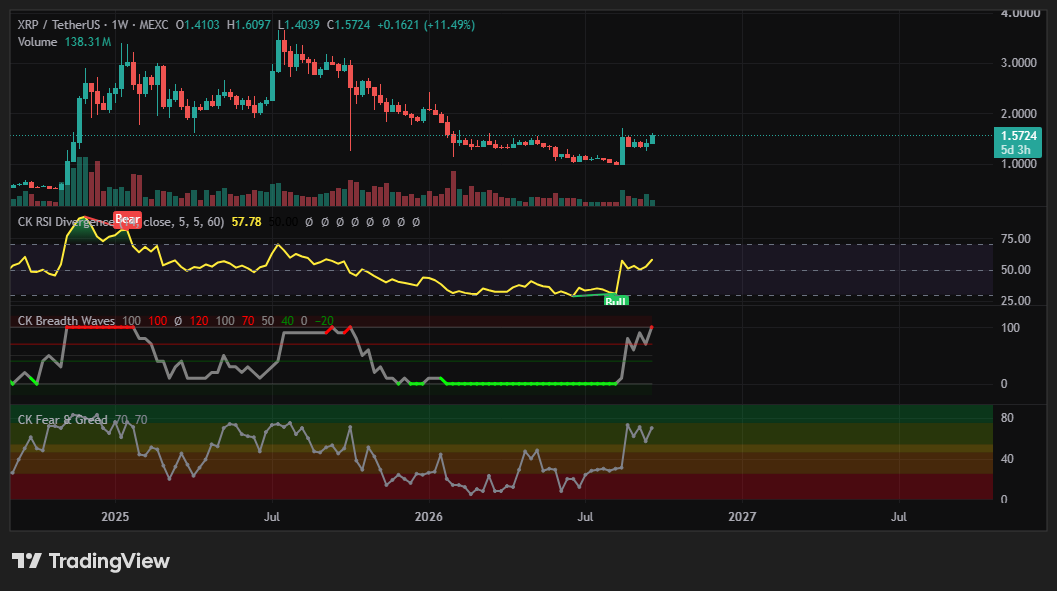Viewport: 1057px width, 591px height.
Task: Click the yellow RSI value 57.78
Action: (246, 222)
